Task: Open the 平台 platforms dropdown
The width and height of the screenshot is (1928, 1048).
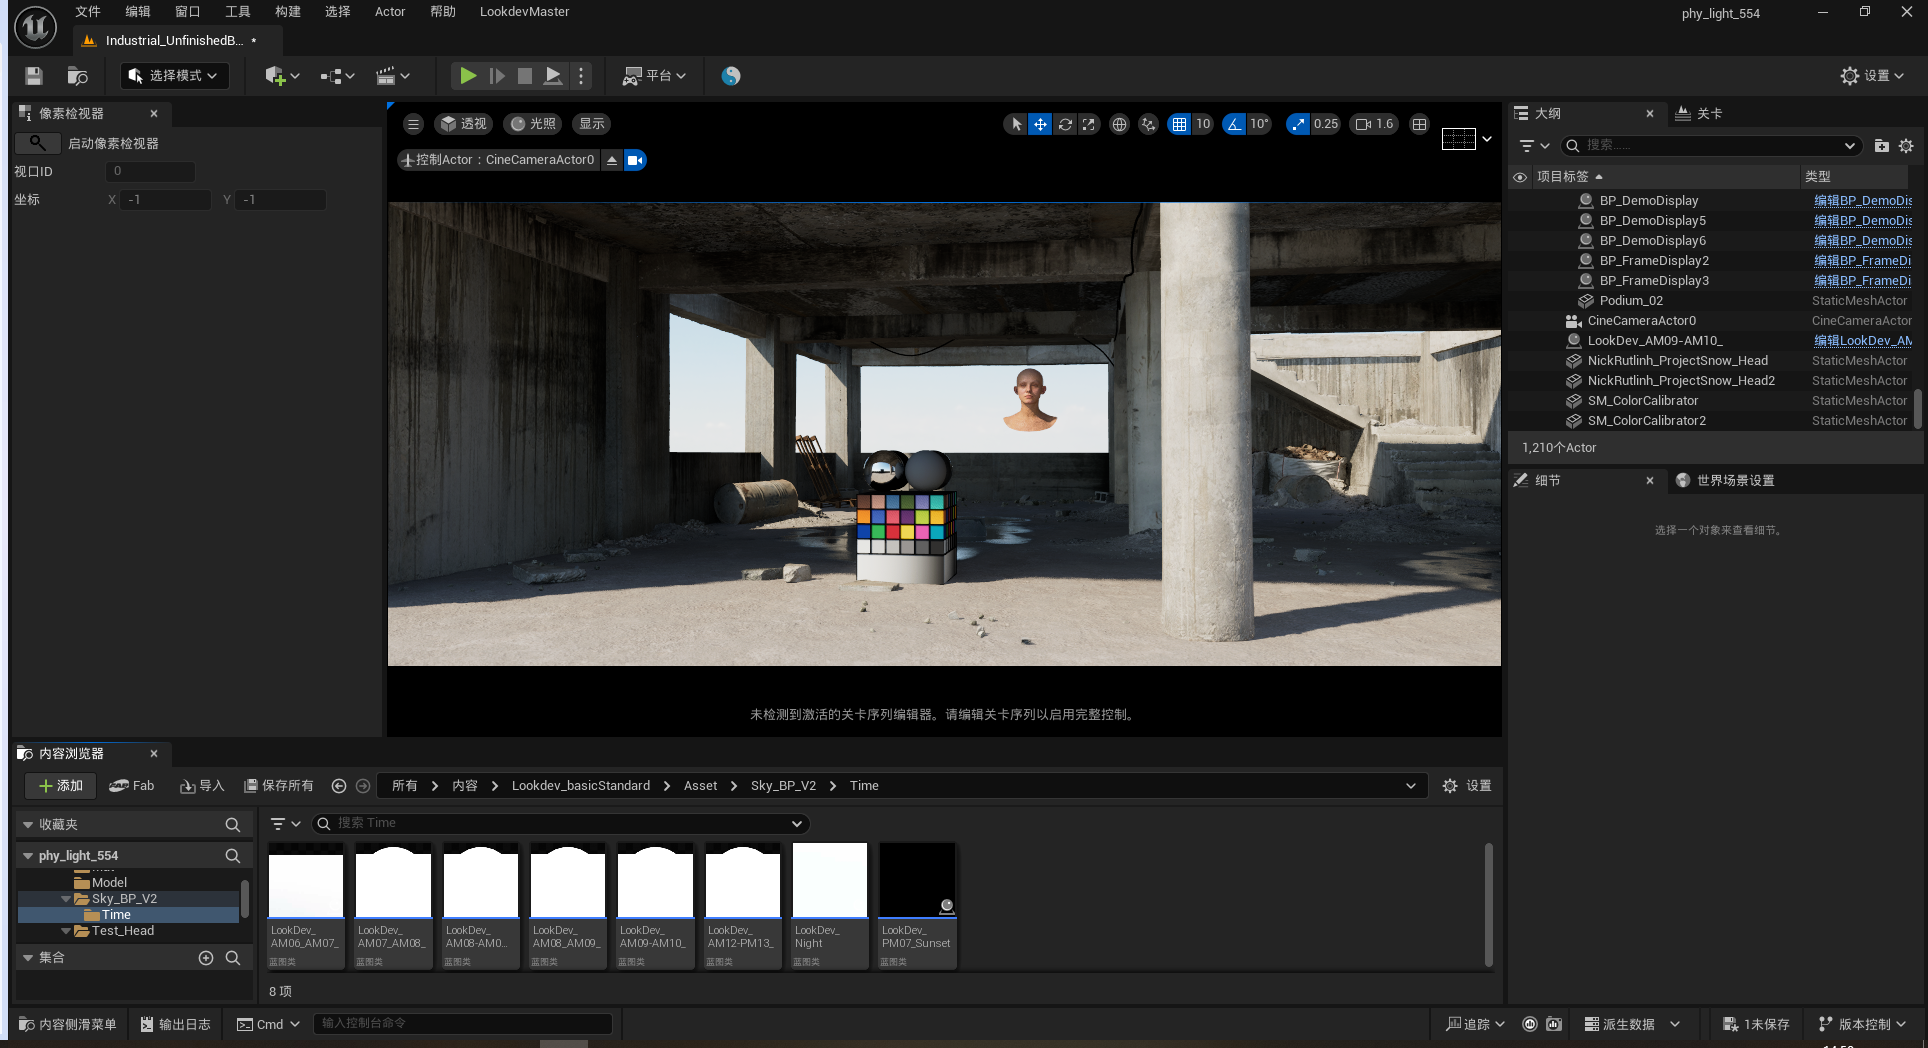Action: click(655, 76)
